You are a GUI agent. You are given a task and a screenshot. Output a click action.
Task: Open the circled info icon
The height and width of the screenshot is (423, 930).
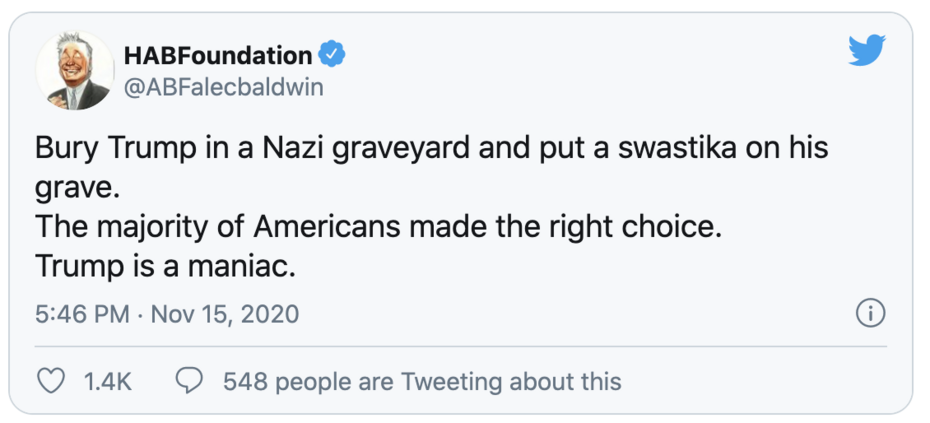click(x=871, y=313)
